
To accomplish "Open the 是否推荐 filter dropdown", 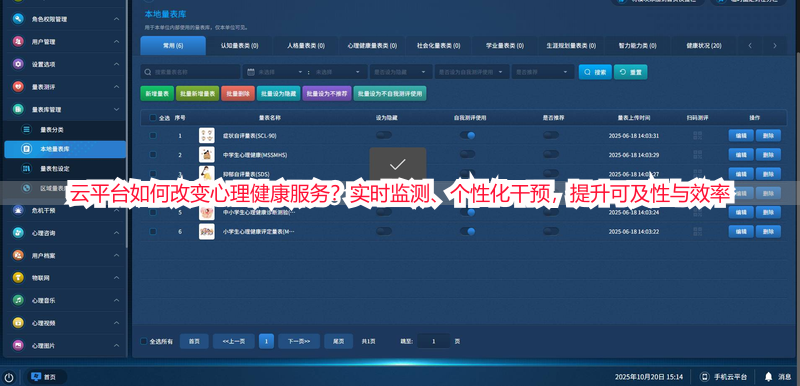I will [x=543, y=72].
